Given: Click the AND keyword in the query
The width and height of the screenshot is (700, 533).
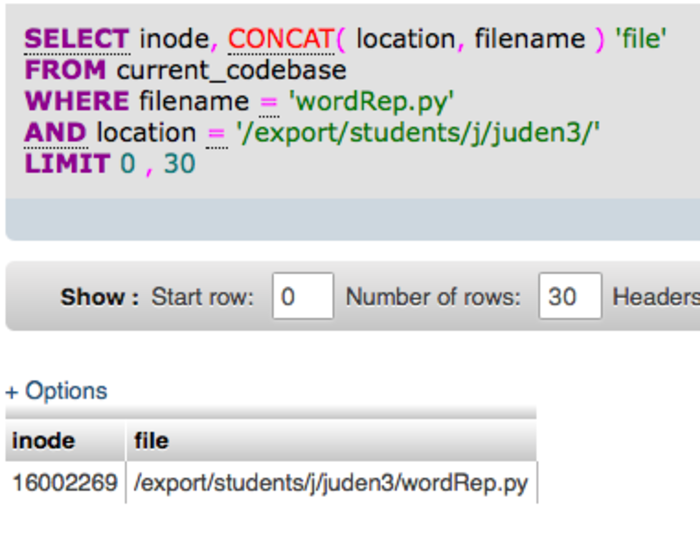Looking at the screenshot, I should [x=56, y=132].
